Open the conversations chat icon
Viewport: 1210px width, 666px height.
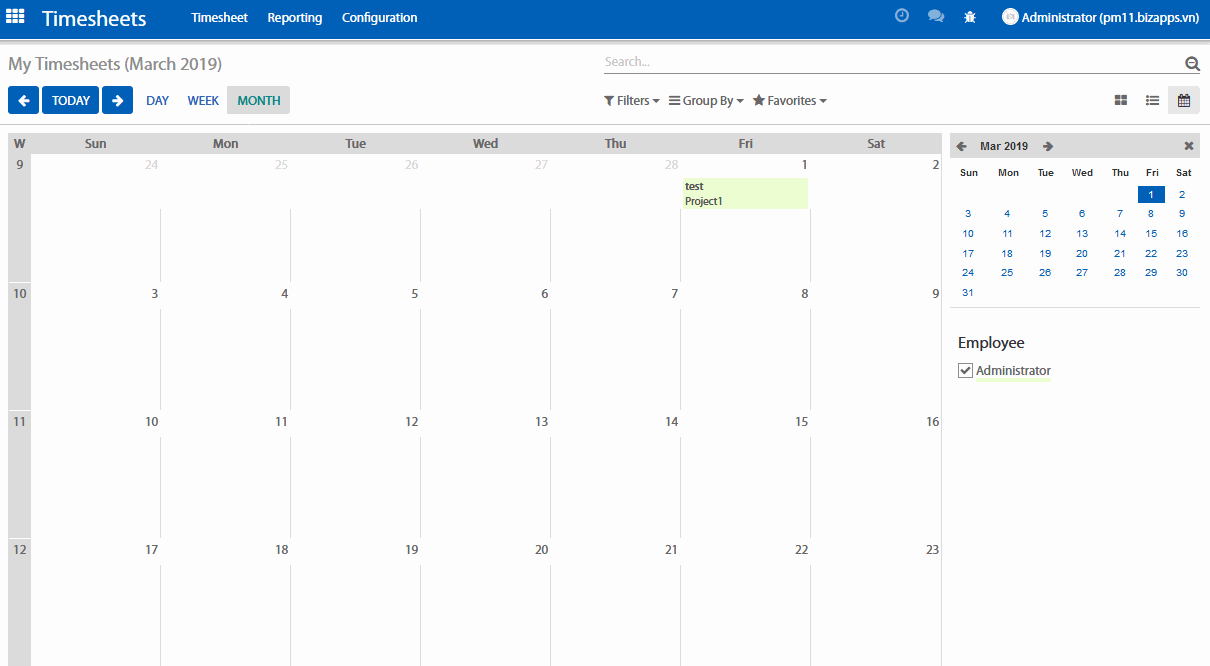935,17
